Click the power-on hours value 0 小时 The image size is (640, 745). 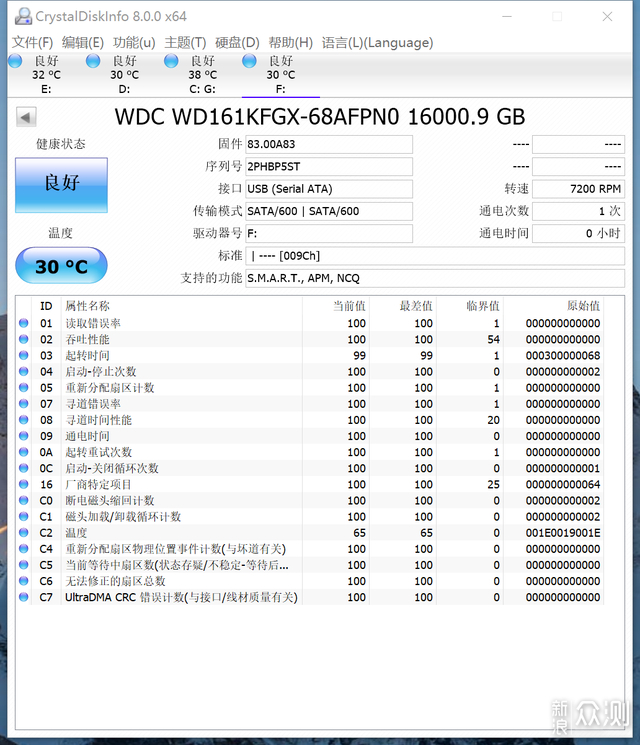tap(578, 234)
